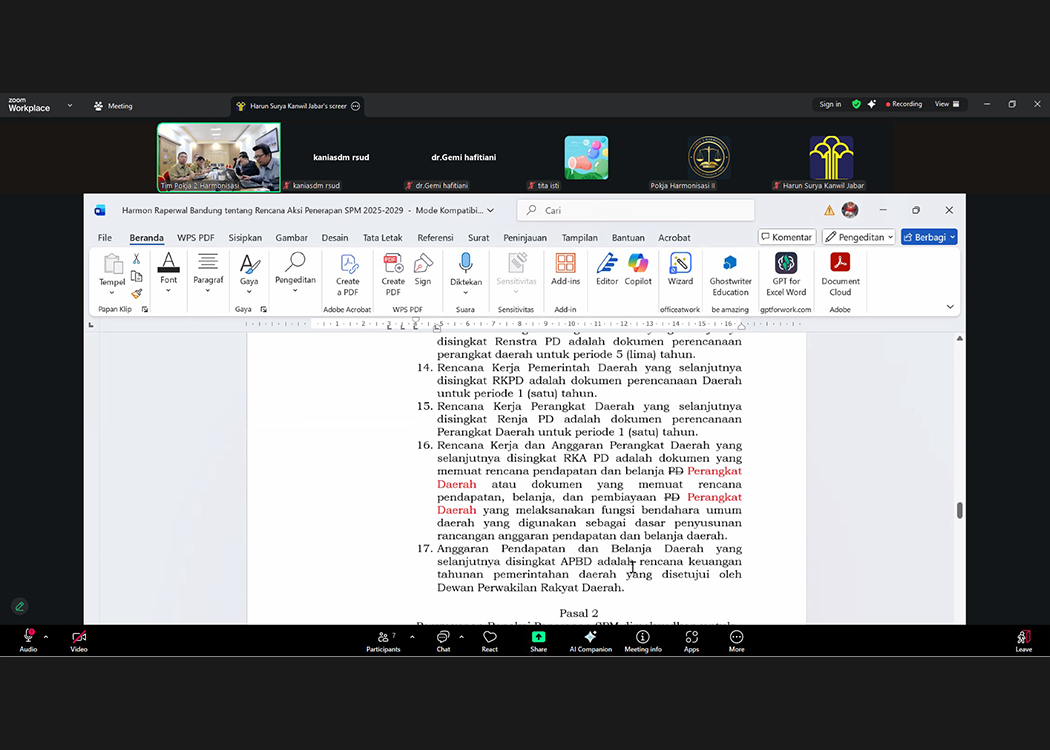The image size is (1050, 750).
Task: Click the Komentar button
Action: (787, 237)
